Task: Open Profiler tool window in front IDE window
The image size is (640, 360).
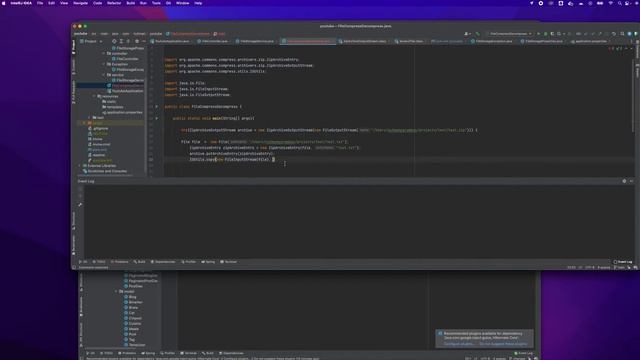Action: [x=189, y=262]
